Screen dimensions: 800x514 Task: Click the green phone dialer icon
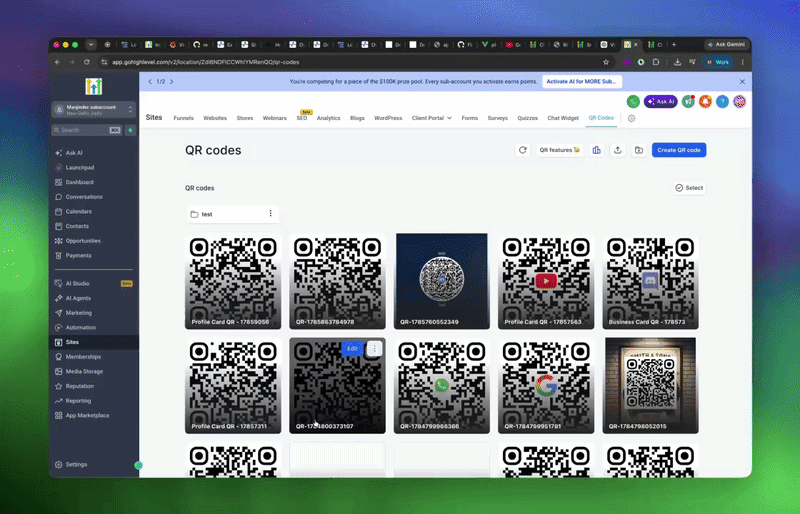click(633, 102)
